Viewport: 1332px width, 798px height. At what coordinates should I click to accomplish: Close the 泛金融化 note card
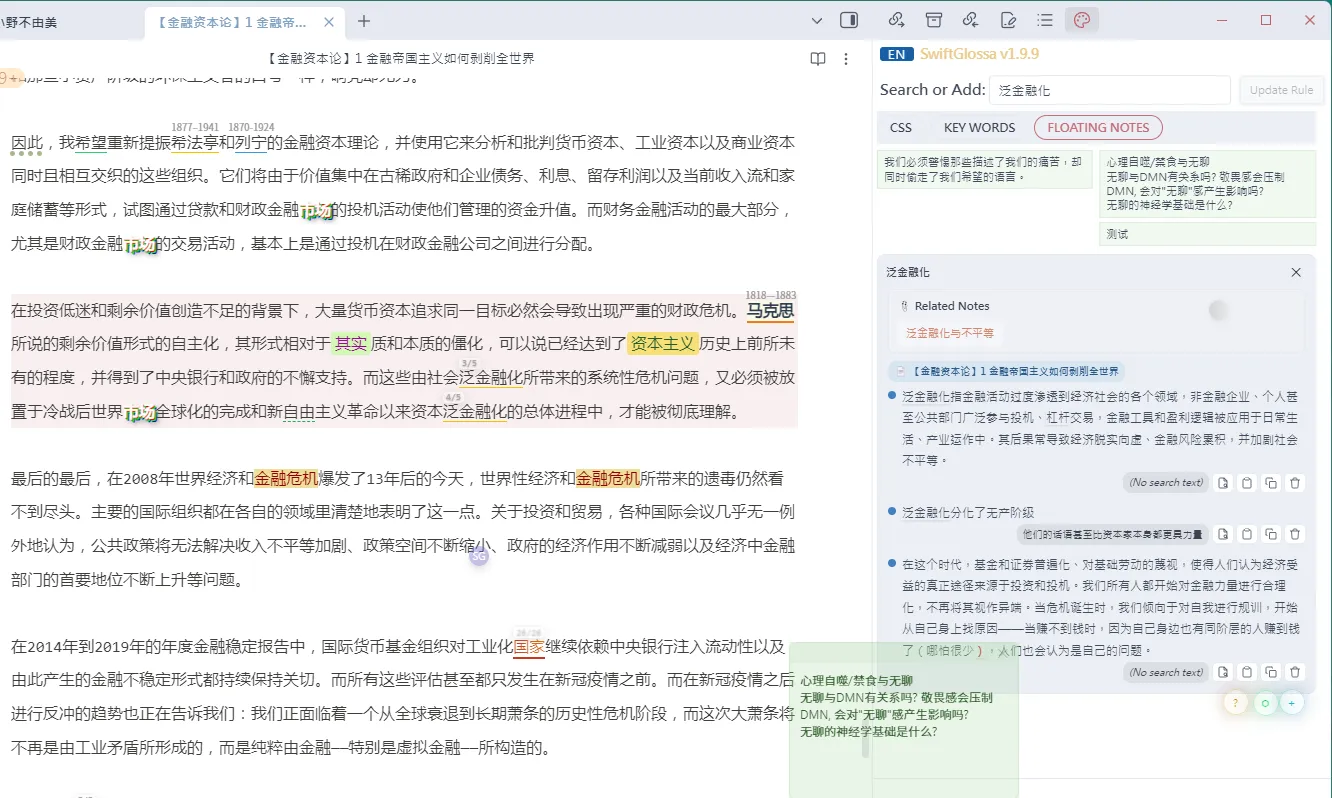[x=1296, y=272]
